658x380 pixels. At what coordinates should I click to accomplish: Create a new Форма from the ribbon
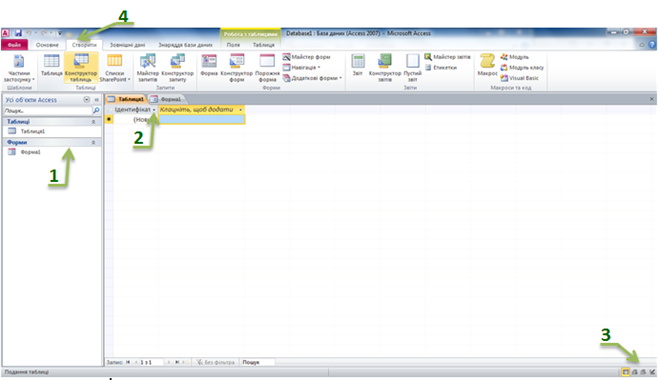pyautogui.click(x=209, y=65)
